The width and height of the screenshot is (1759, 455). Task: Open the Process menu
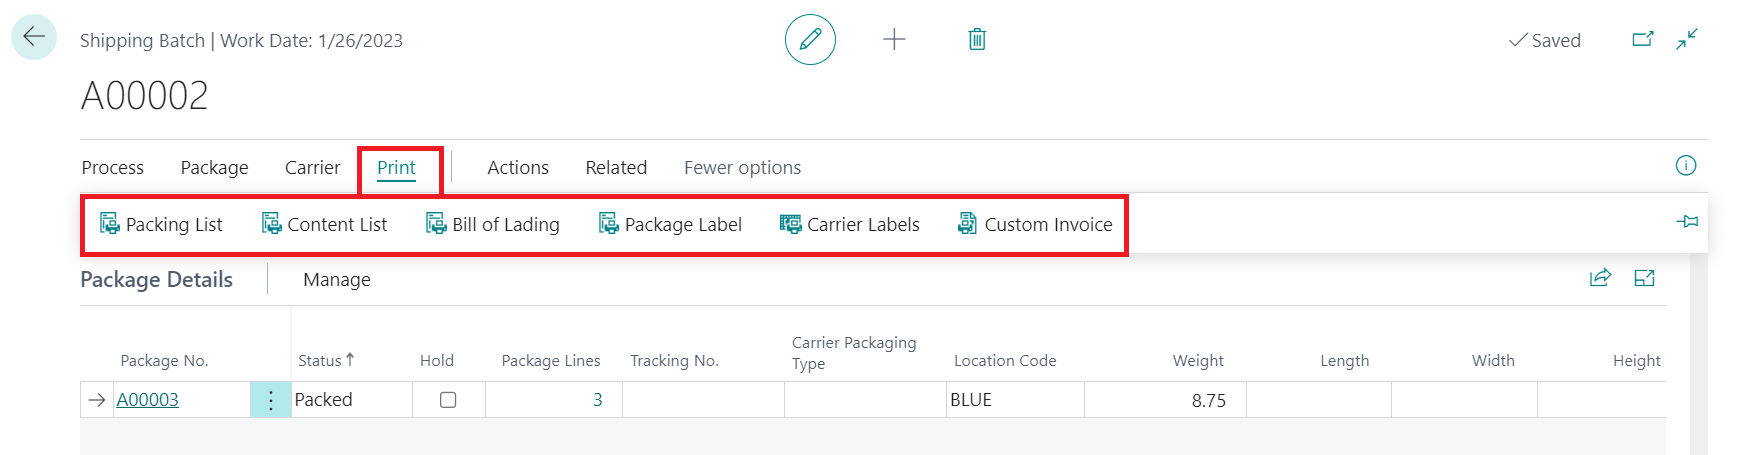click(113, 168)
